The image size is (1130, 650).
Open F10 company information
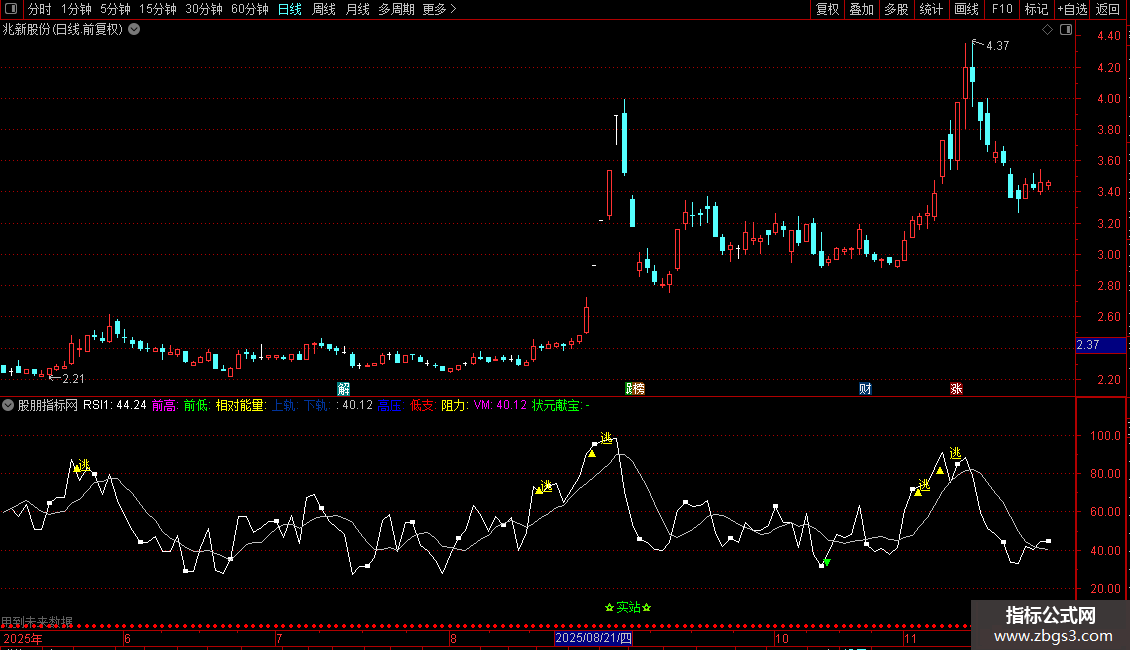pos(1002,9)
